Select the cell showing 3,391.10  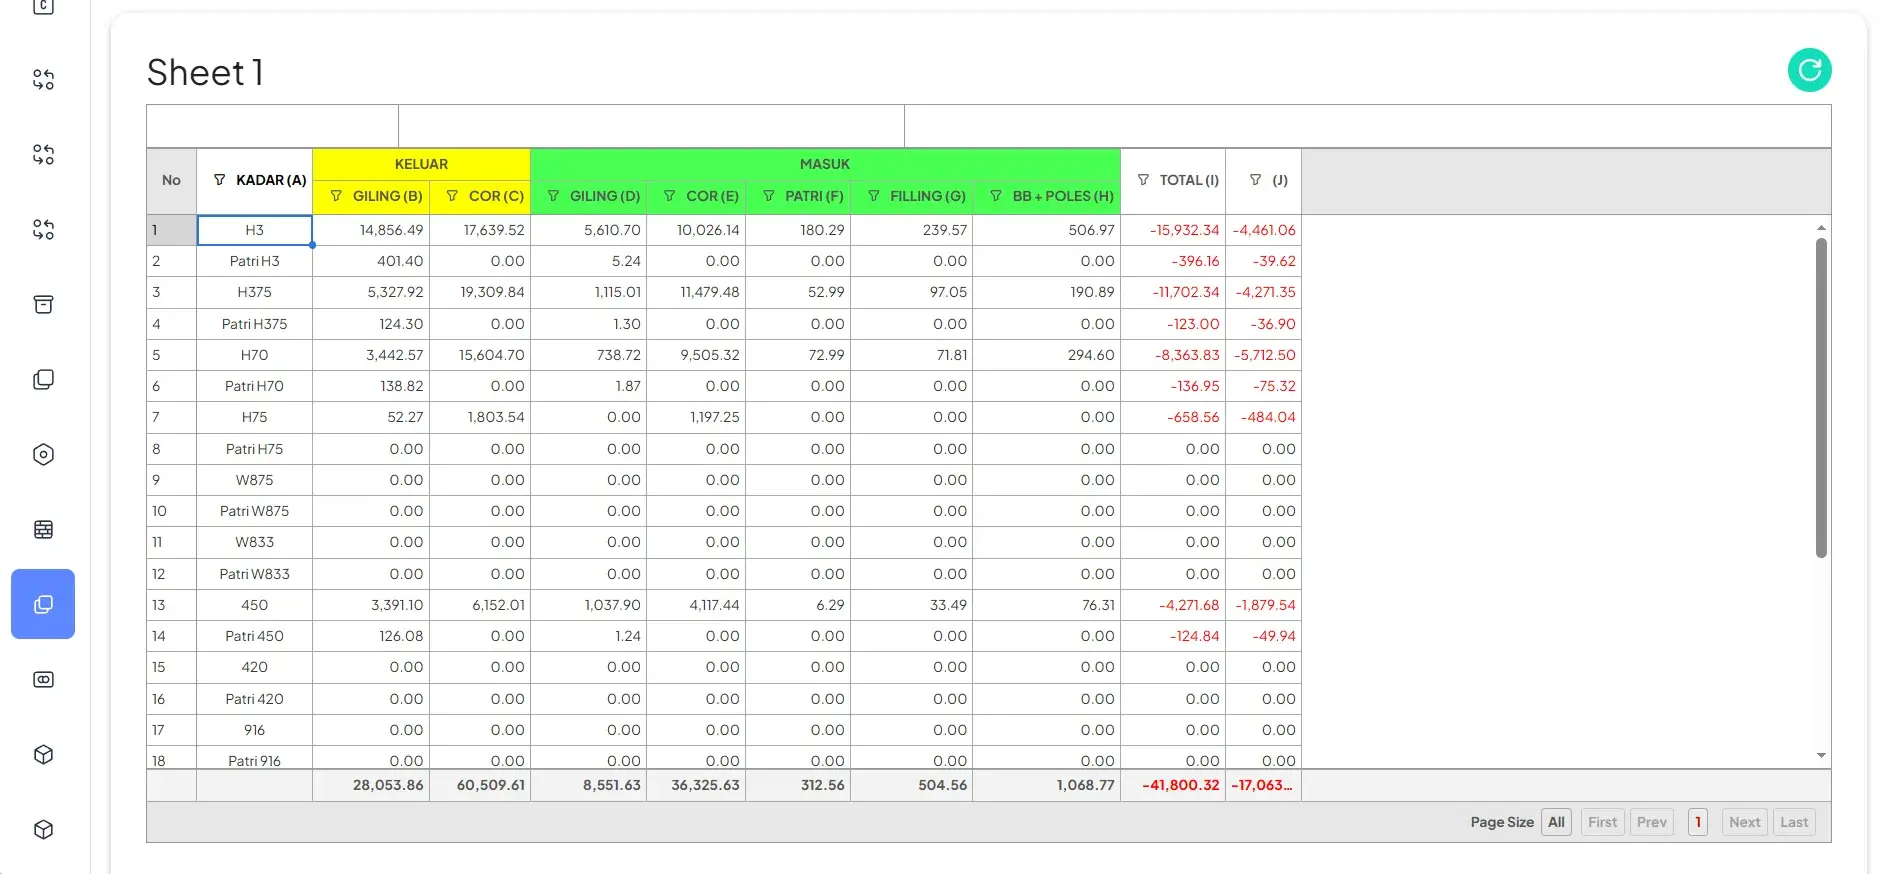371,605
